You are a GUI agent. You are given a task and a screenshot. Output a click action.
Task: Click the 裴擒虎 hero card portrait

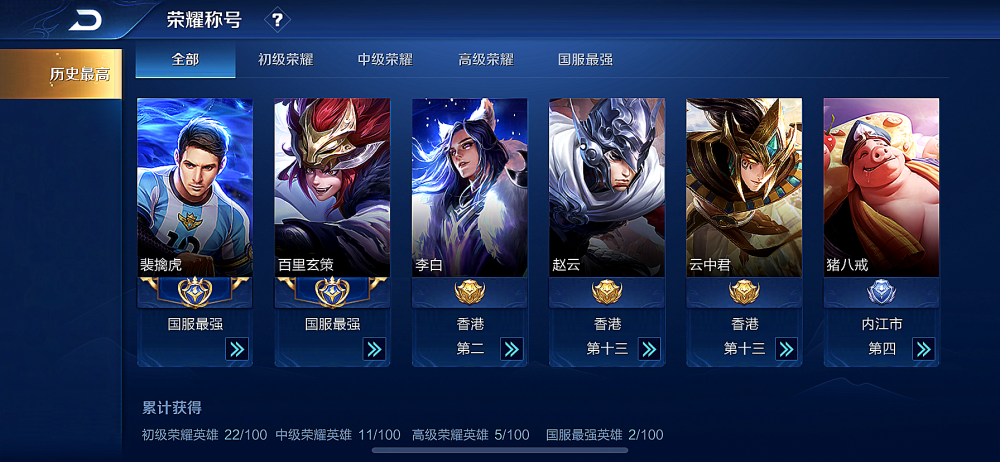point(195,188)
